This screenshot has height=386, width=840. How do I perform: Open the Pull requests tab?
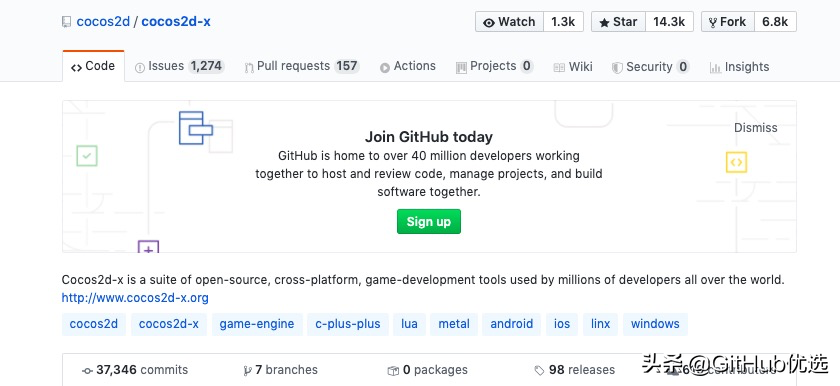point(302,66)
